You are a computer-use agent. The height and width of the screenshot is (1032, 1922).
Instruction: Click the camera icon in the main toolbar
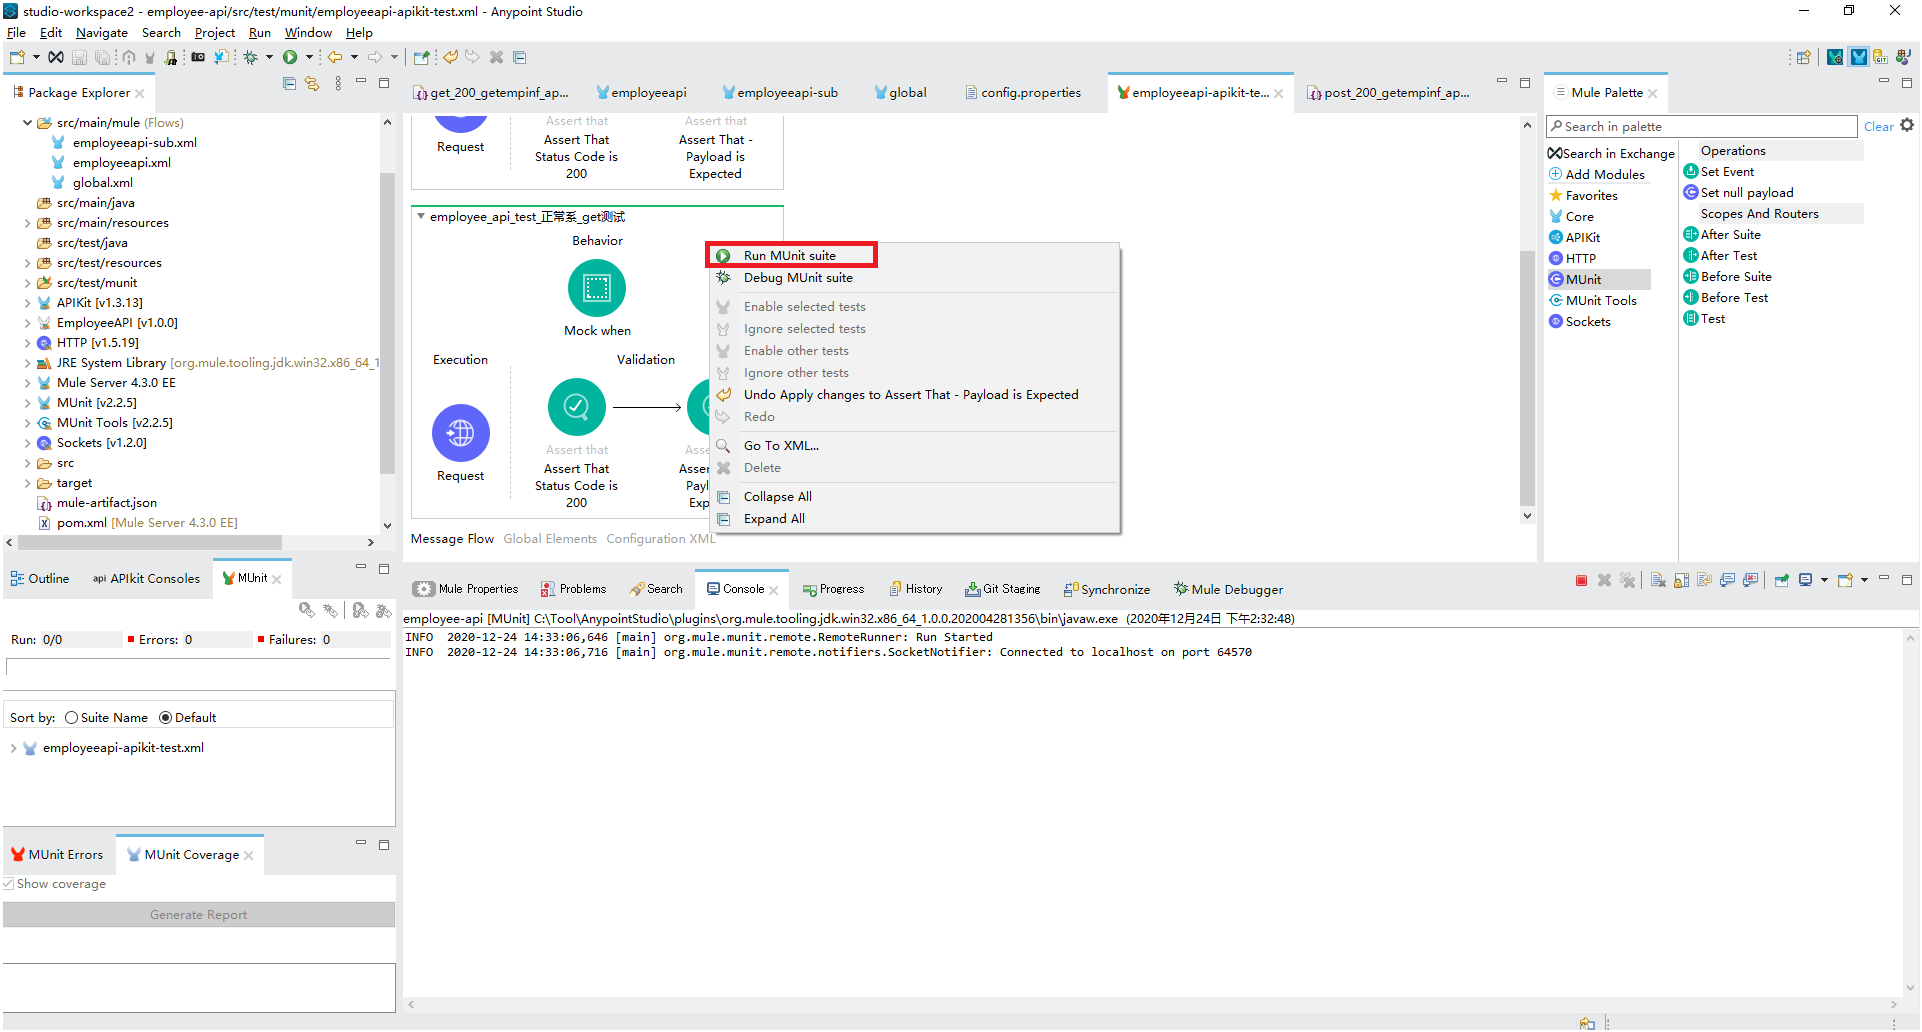198,57
